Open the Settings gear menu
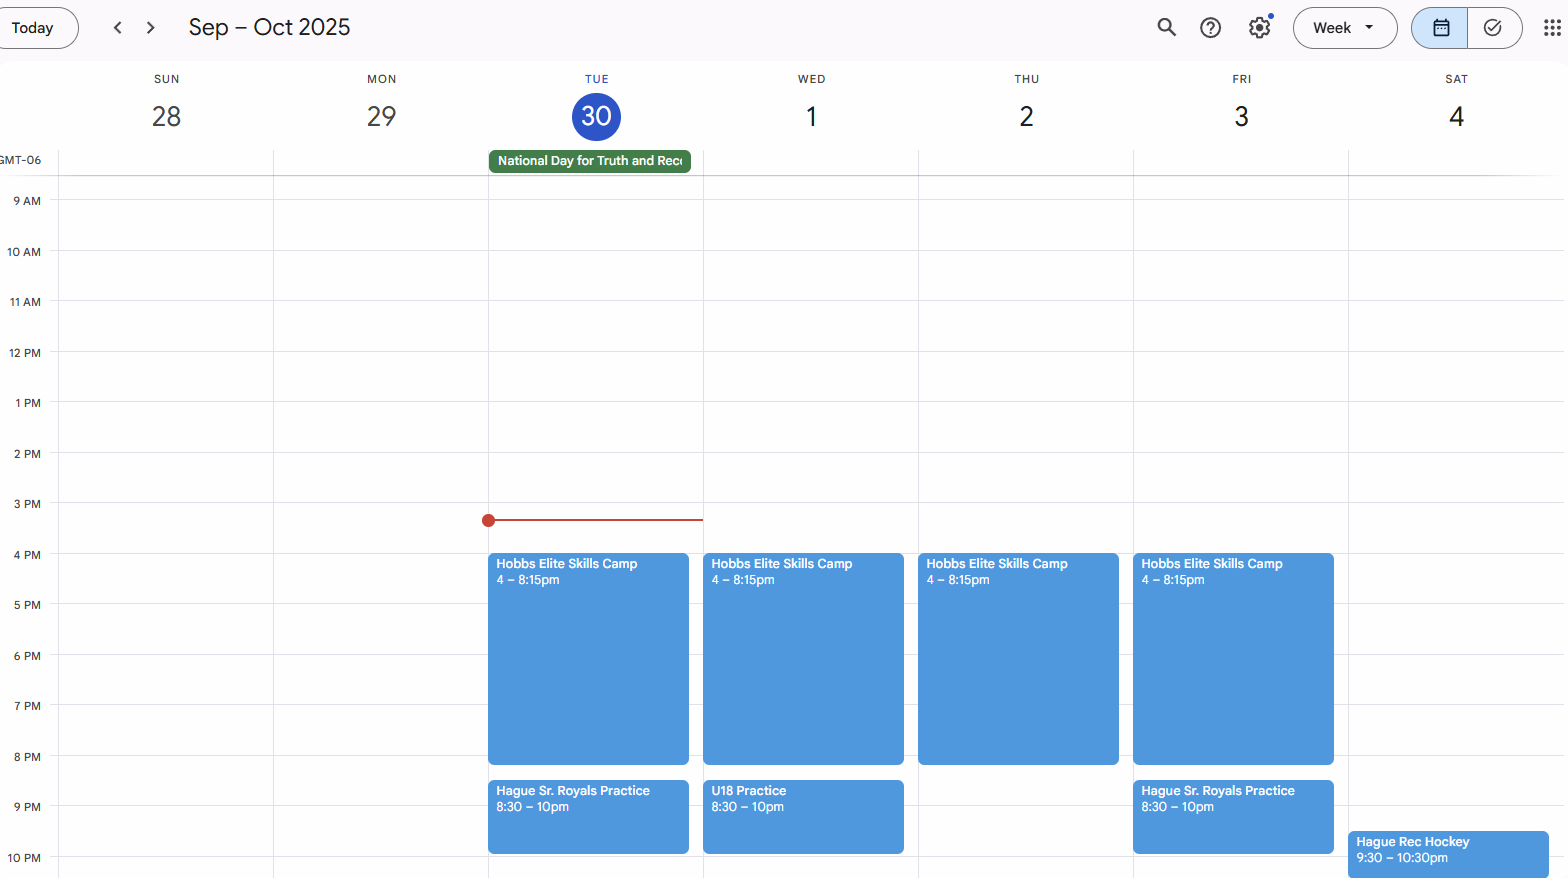1568x878 pixels. click(x=1259, y=28)
